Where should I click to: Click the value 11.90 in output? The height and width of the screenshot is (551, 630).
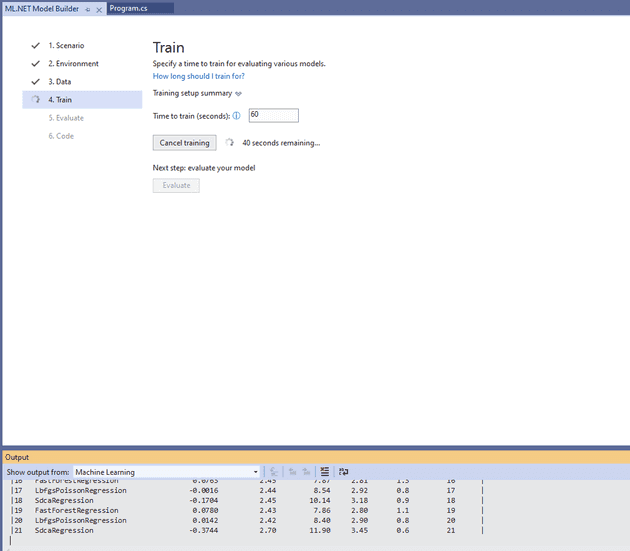[320, 531]
